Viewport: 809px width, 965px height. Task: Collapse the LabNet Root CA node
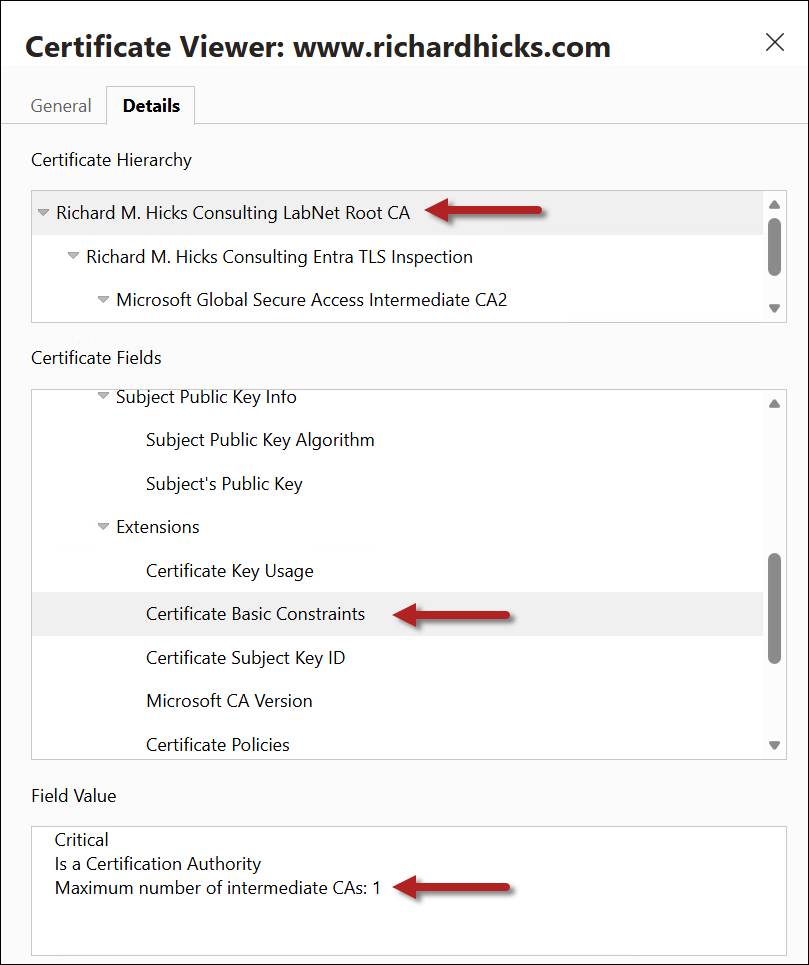(43, 212)
